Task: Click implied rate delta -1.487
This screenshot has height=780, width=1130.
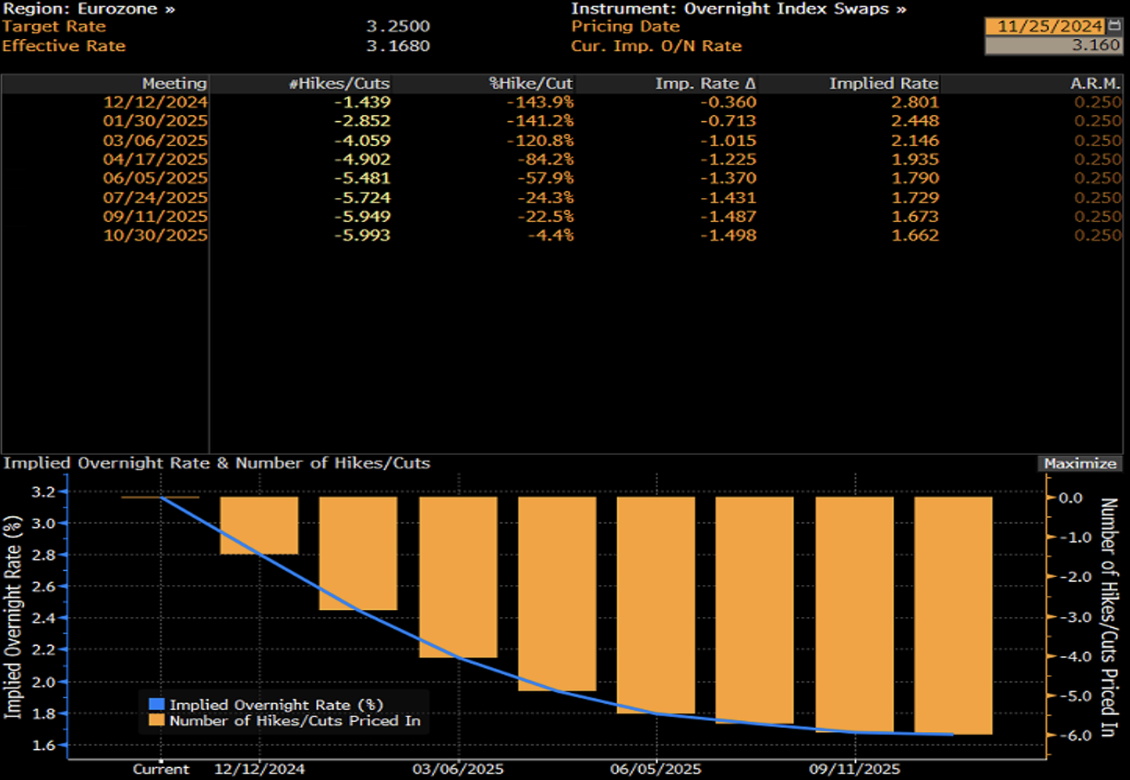Action: (x=729, y=216)
